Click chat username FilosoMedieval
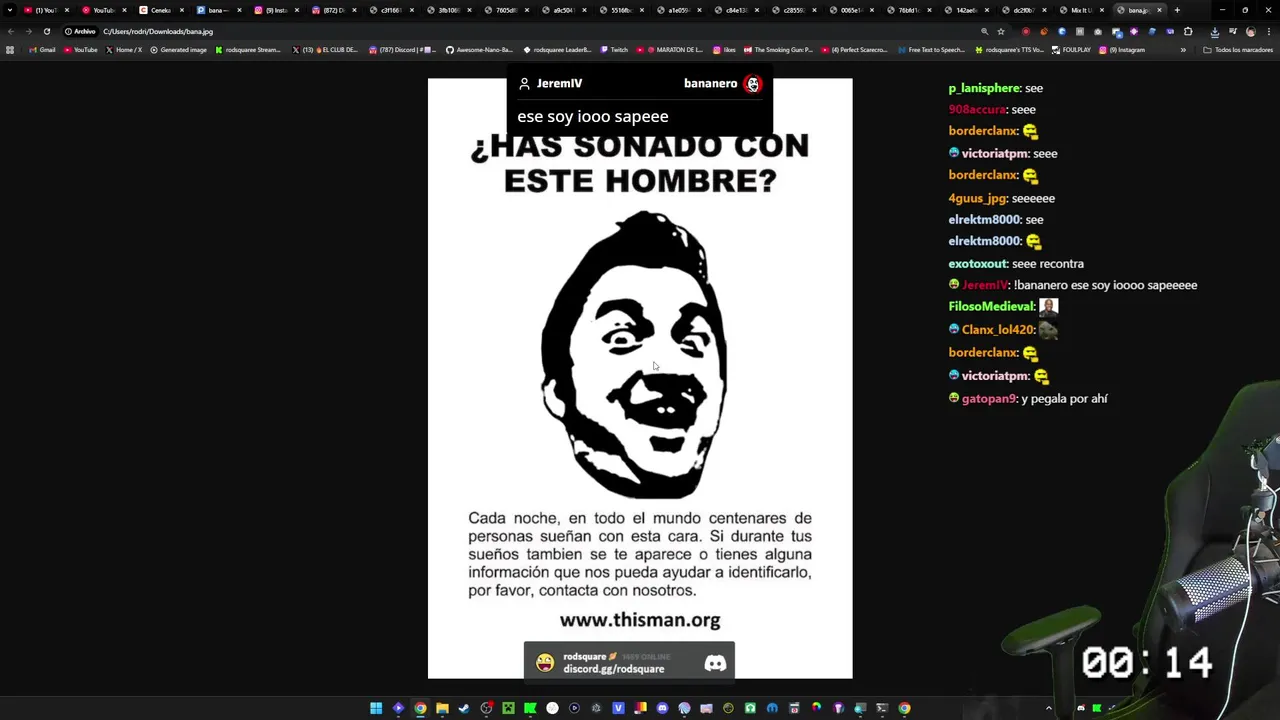The image size is (1280, 720). pos(991,307)
